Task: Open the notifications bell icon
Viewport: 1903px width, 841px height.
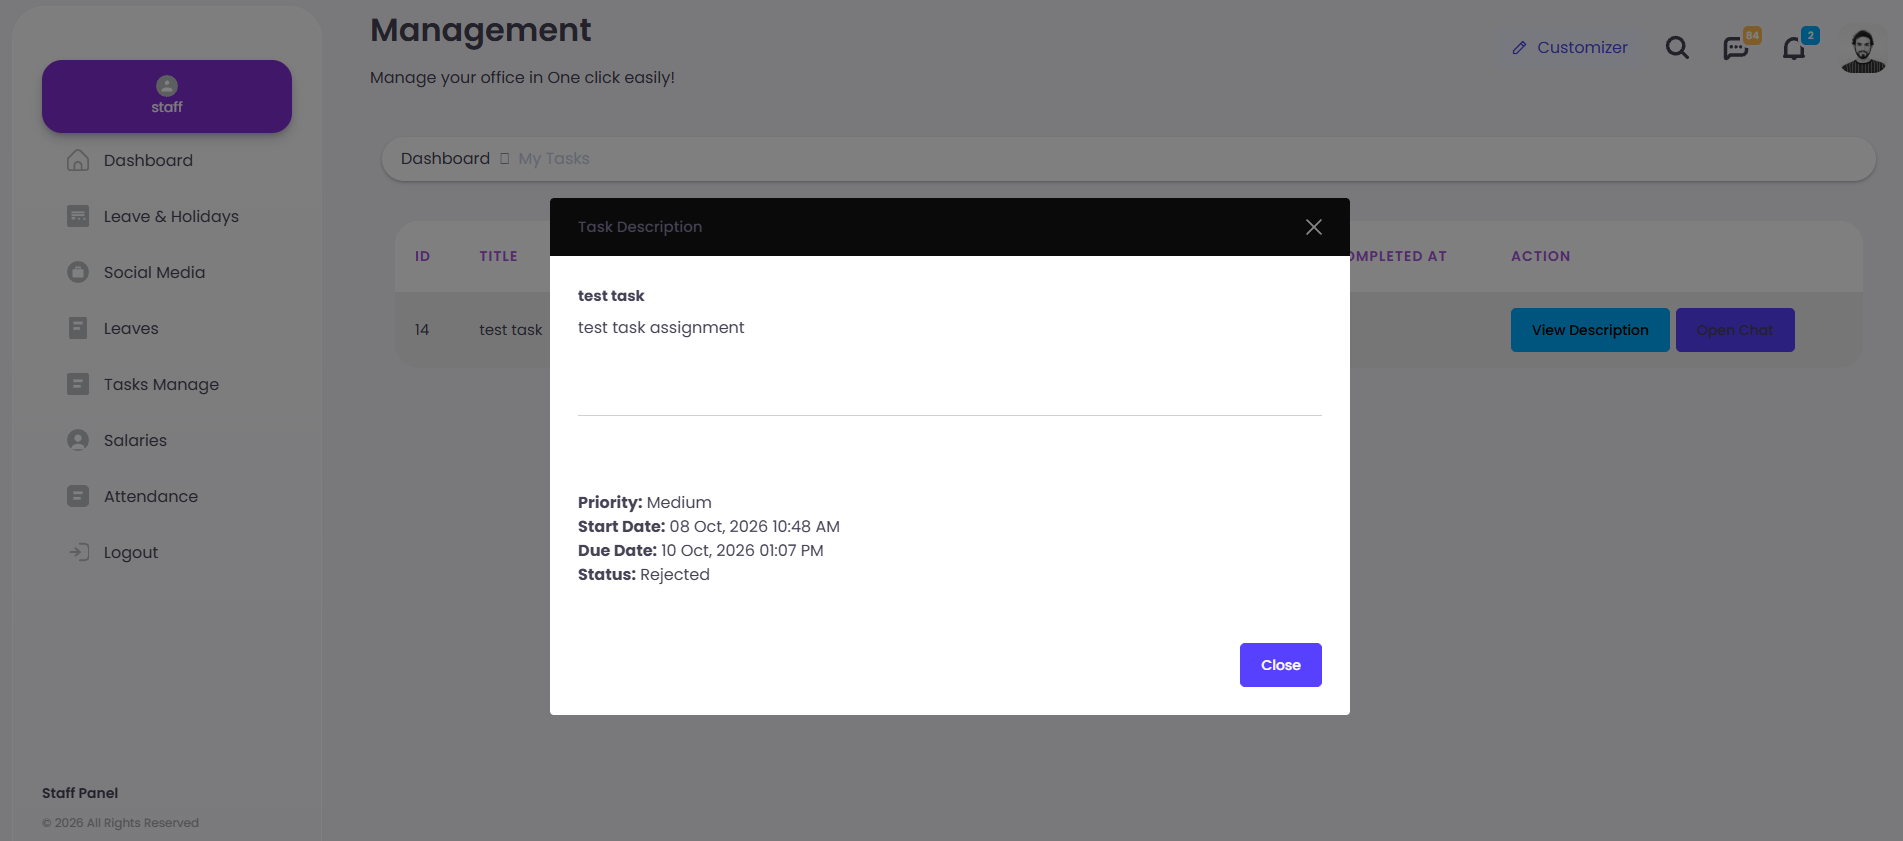Action: (1794, 48)
